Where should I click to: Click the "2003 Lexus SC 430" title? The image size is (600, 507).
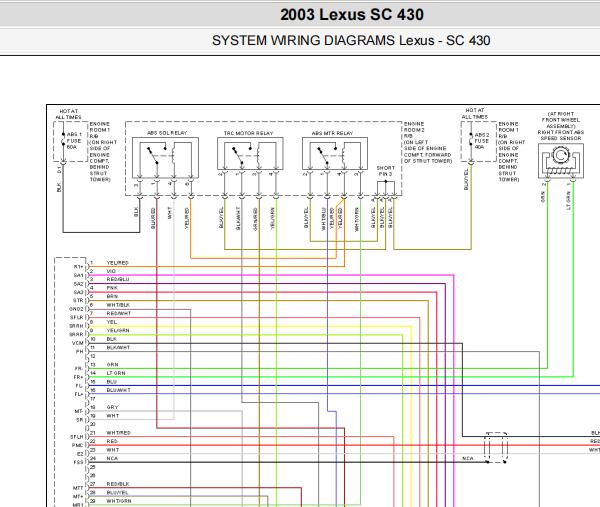[x=352, y=15]
